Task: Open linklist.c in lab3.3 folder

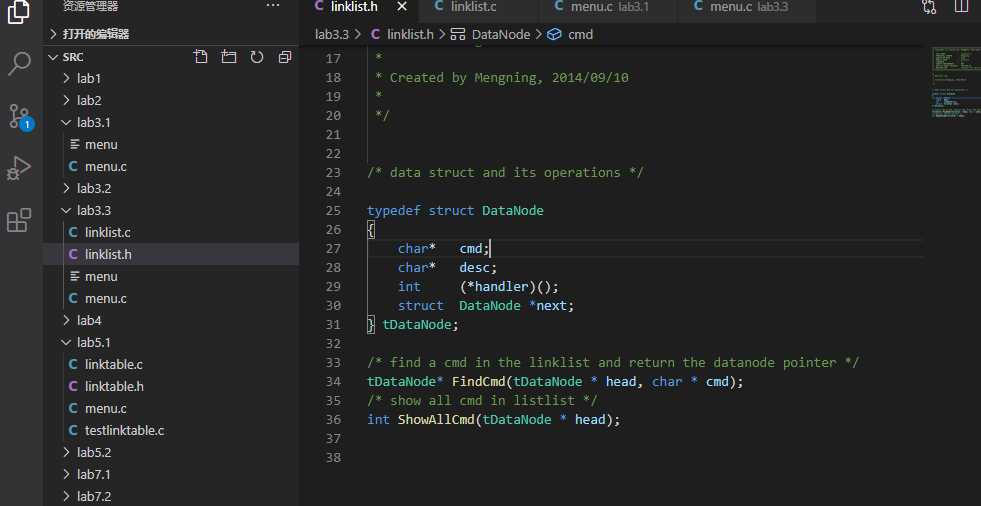Action: pos(171,232)
